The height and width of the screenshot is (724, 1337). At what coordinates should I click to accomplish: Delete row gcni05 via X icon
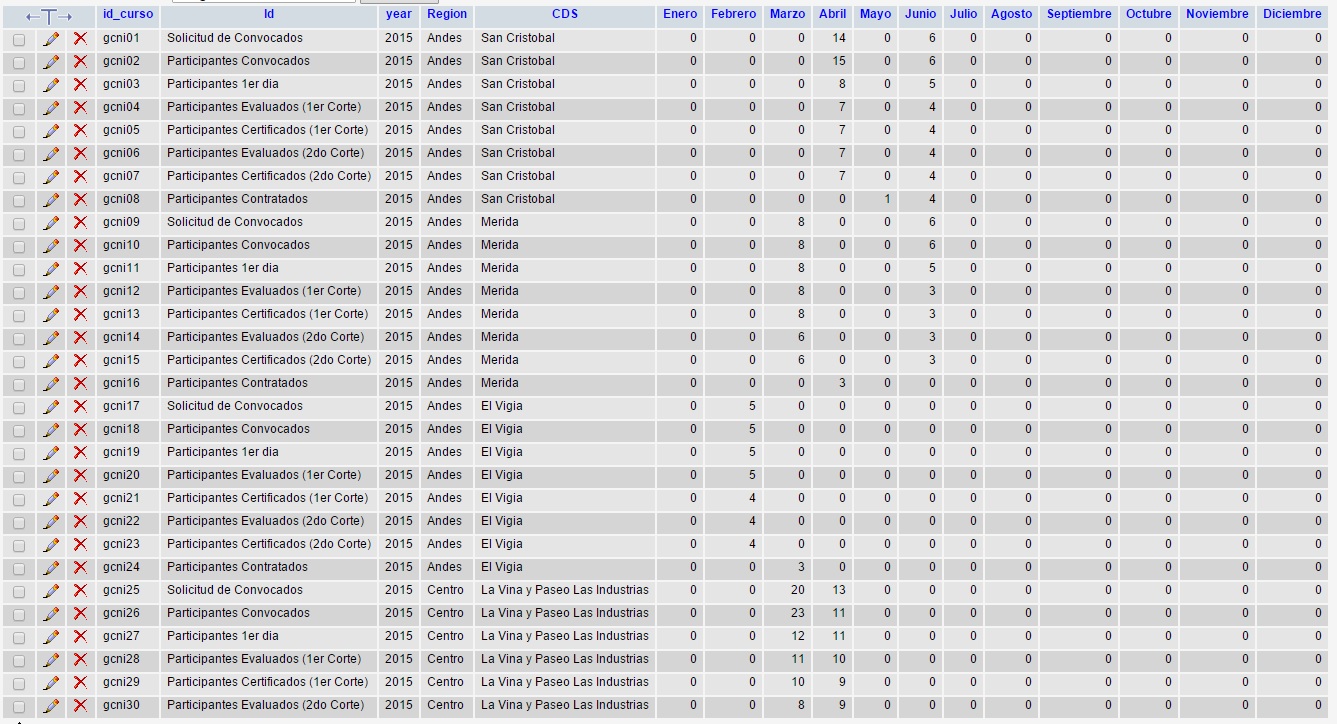[x=81, y=130]
